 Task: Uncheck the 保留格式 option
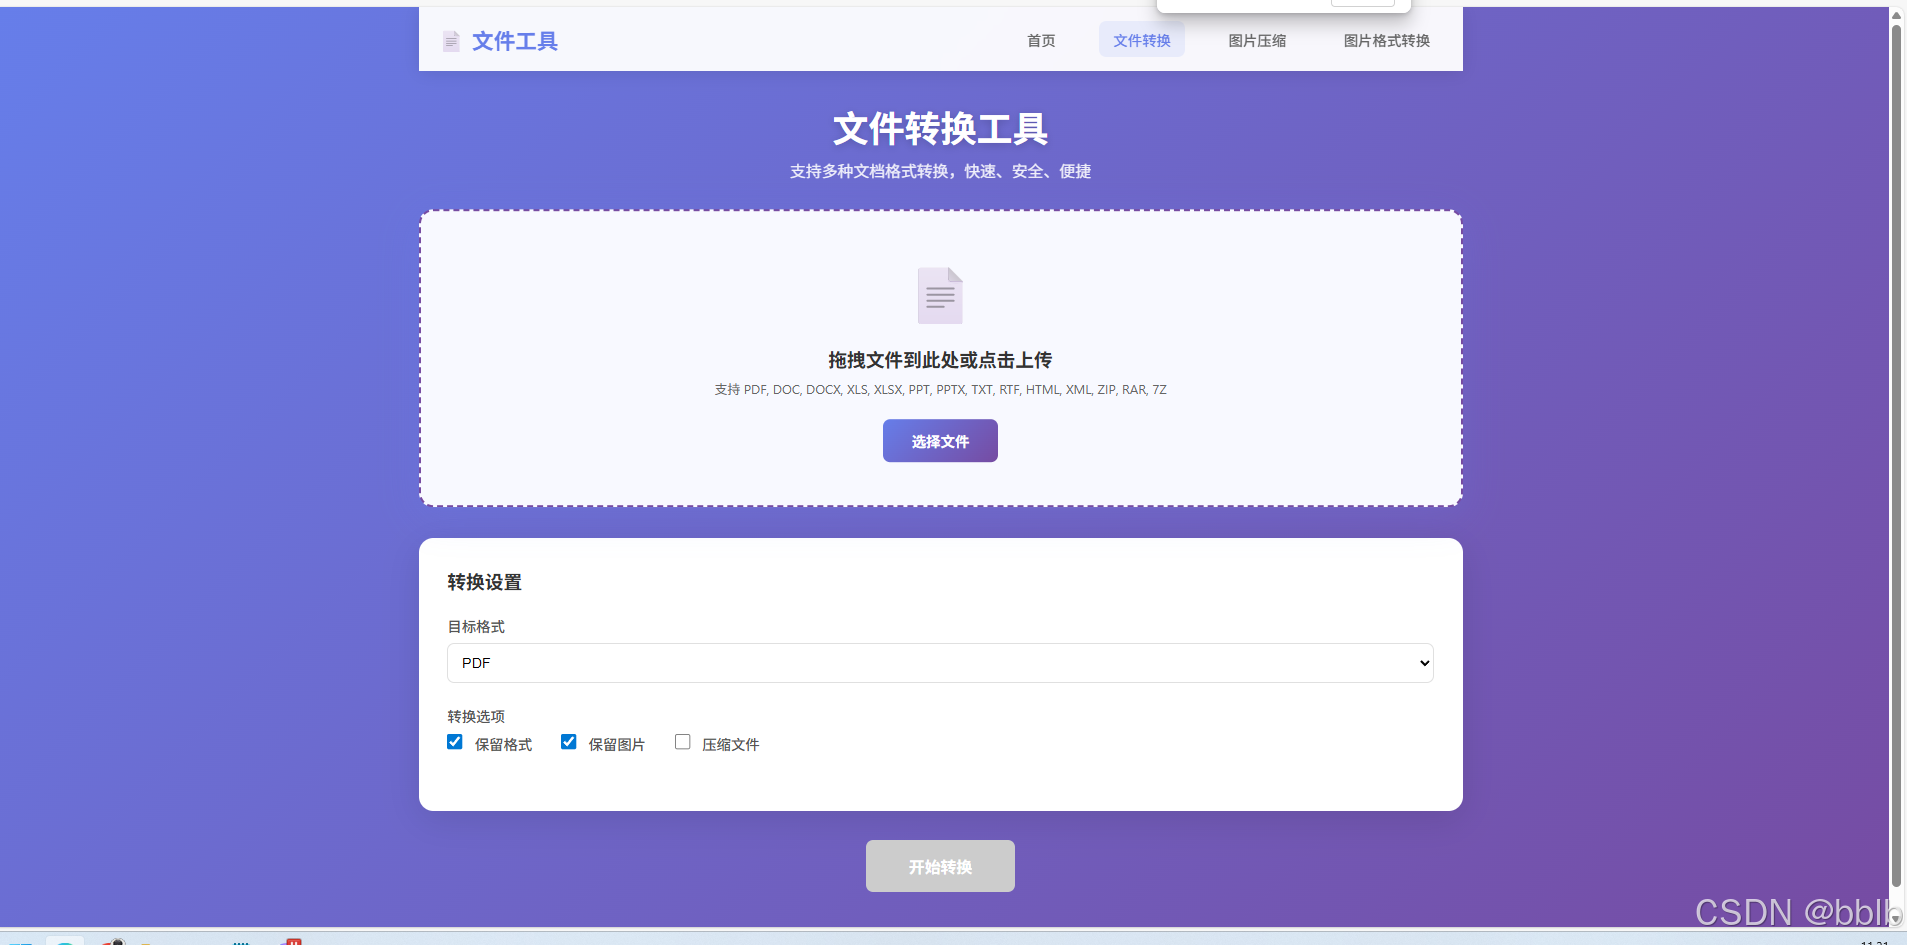456,741
